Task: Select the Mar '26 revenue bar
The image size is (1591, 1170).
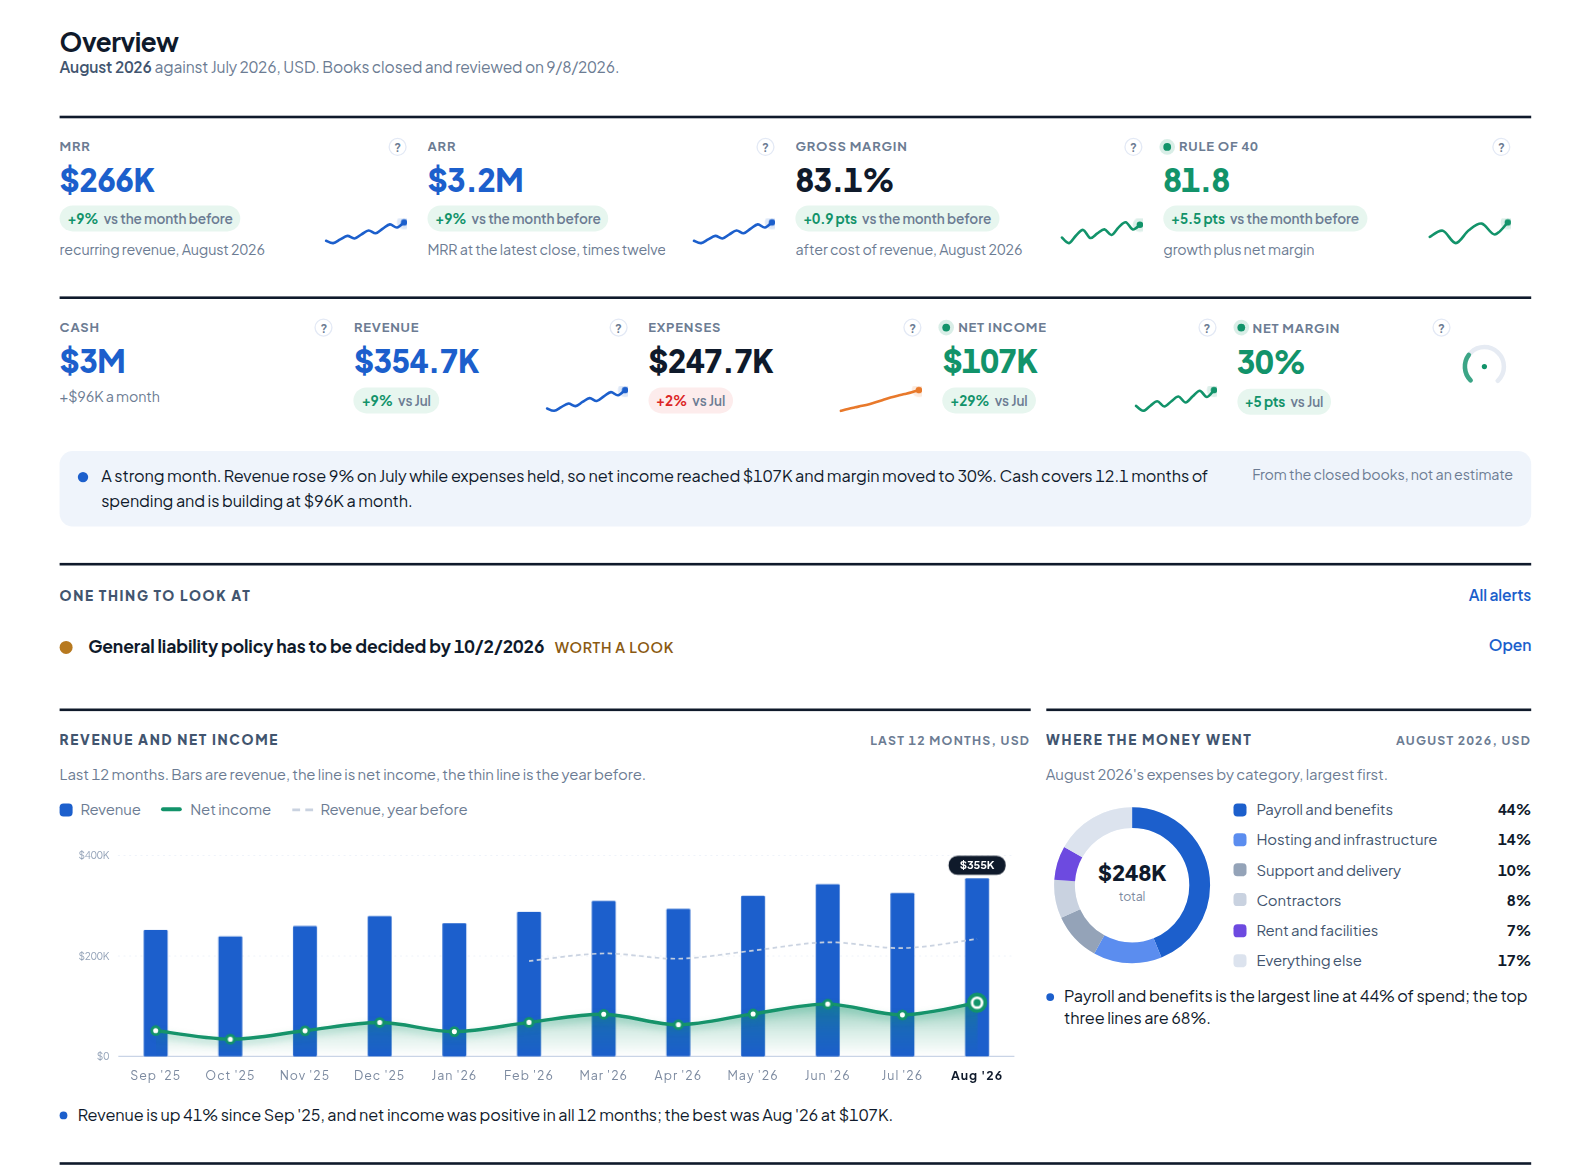Action: pyautogui.click(x=604, y=978)
